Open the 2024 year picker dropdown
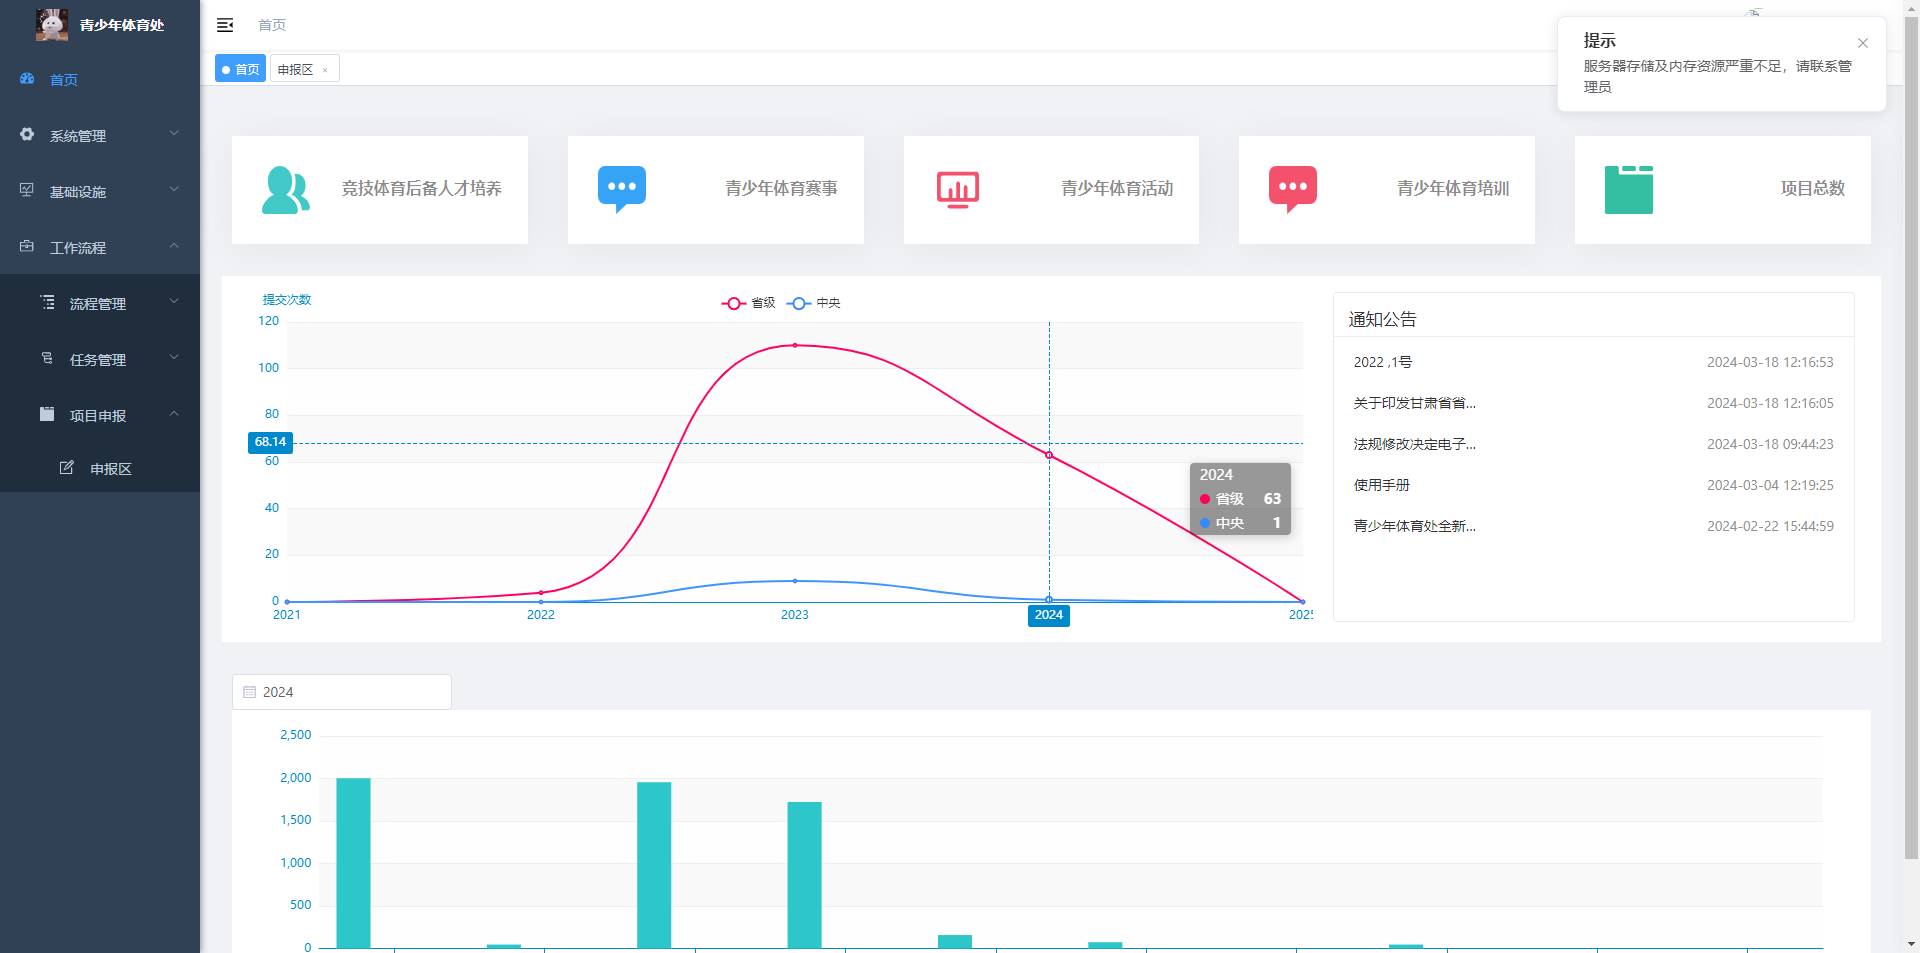 (x=342, y=692)
